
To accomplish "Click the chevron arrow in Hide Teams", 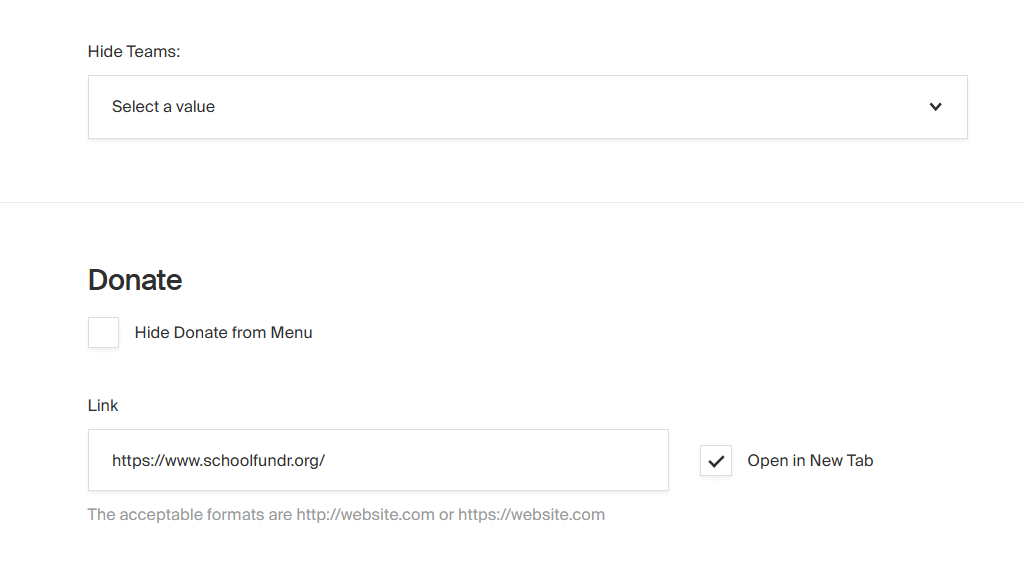I will point(935,107).
